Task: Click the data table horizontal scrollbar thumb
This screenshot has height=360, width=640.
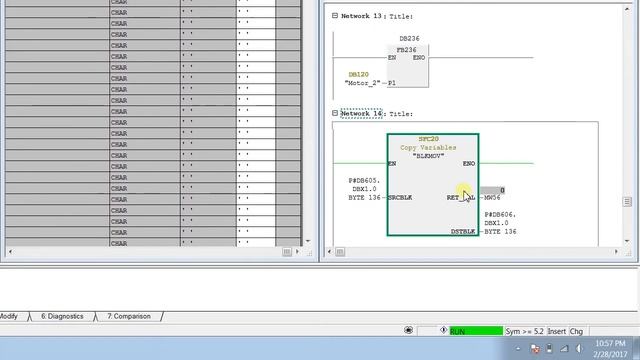Action: (287, 252)
